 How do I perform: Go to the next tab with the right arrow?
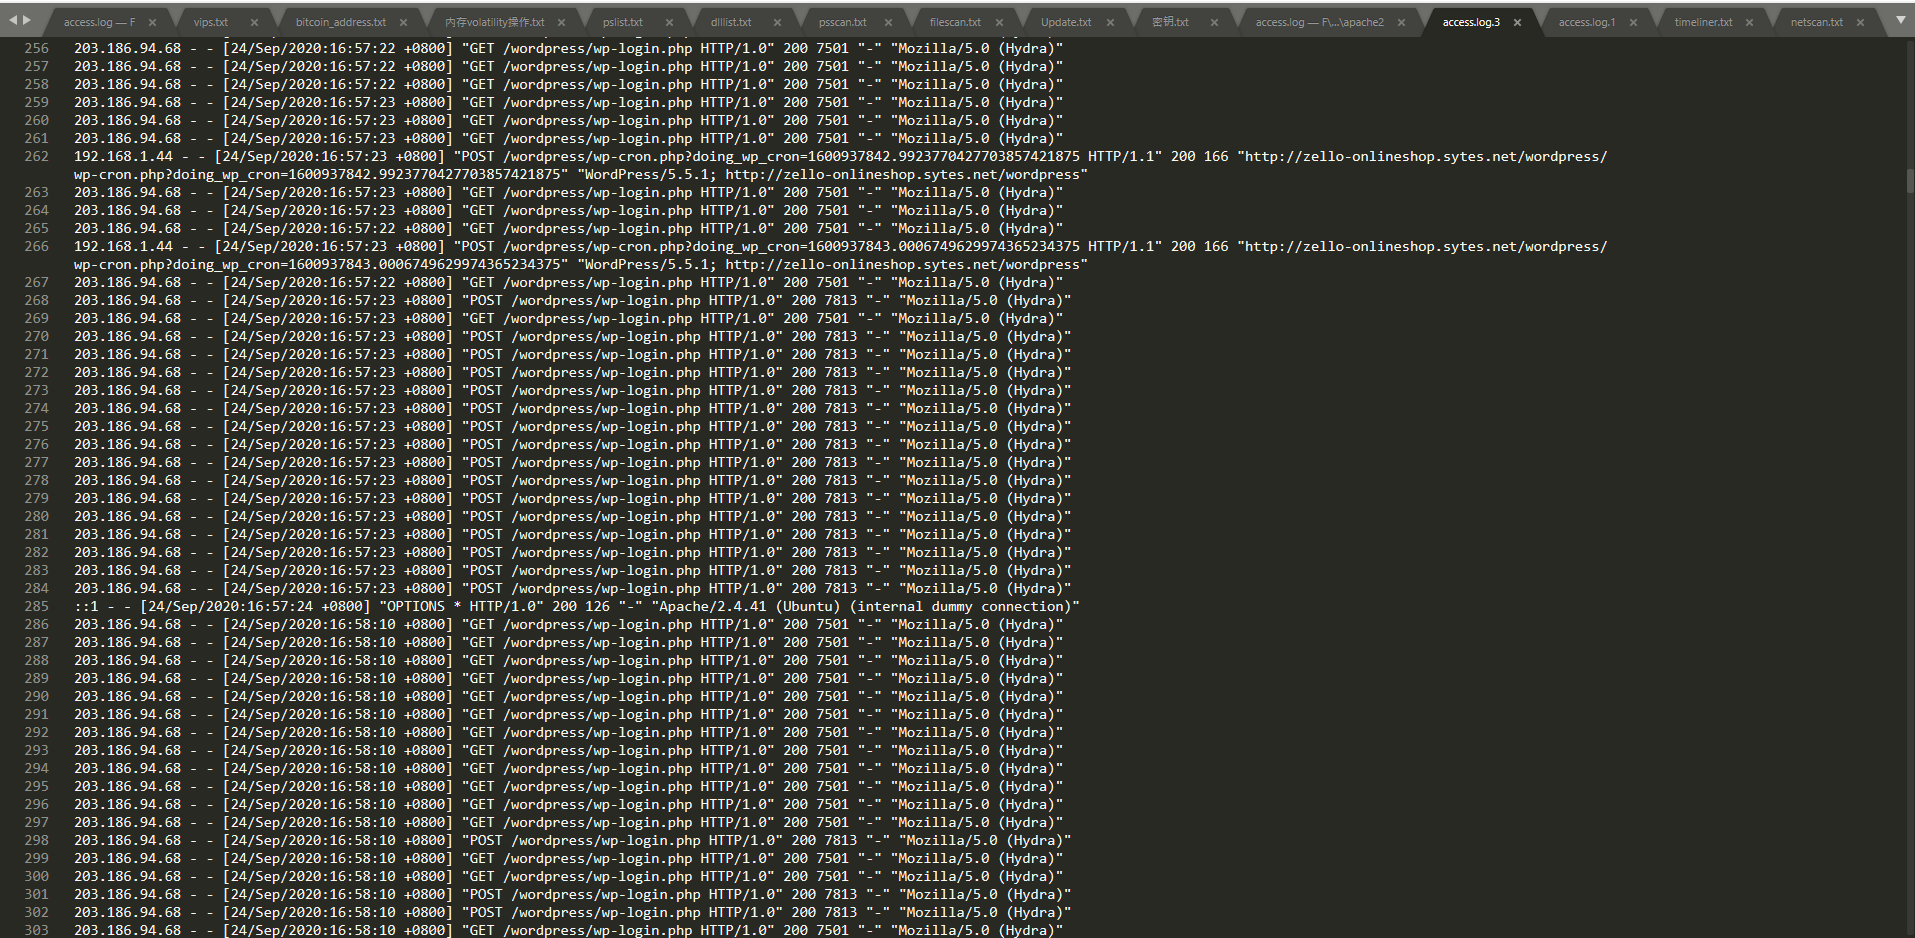(27, 20)
